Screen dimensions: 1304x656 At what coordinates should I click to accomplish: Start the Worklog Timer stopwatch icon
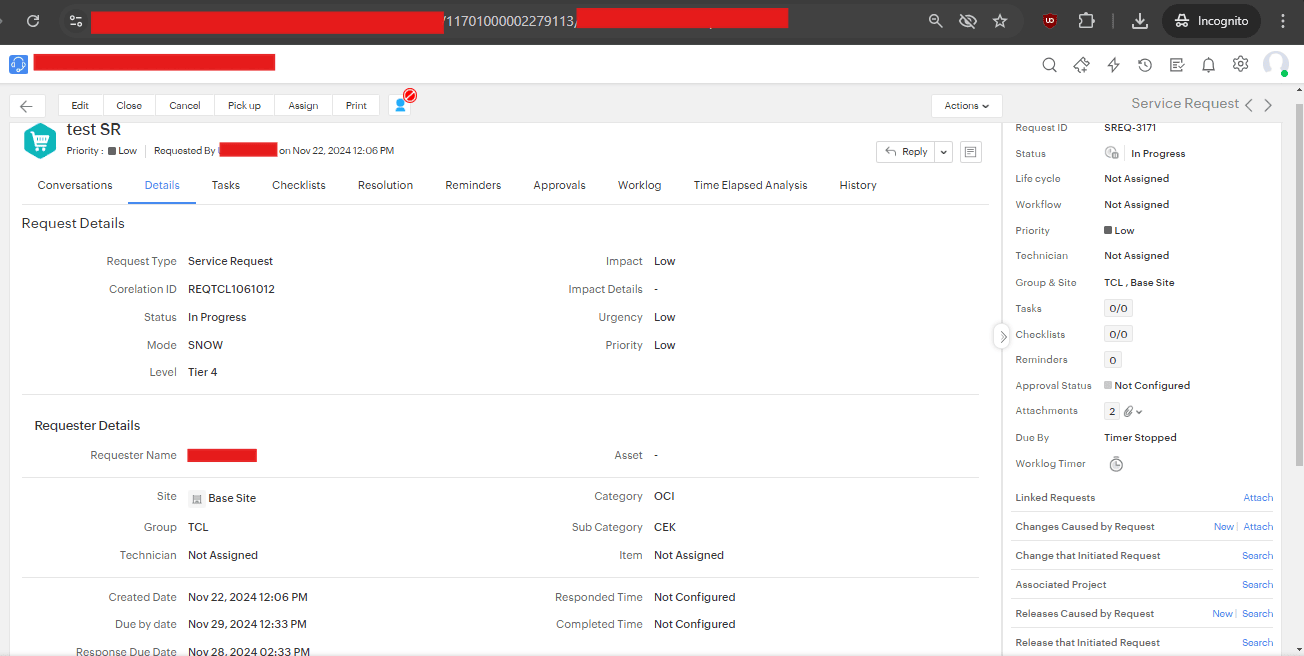tap(1116, 464)
